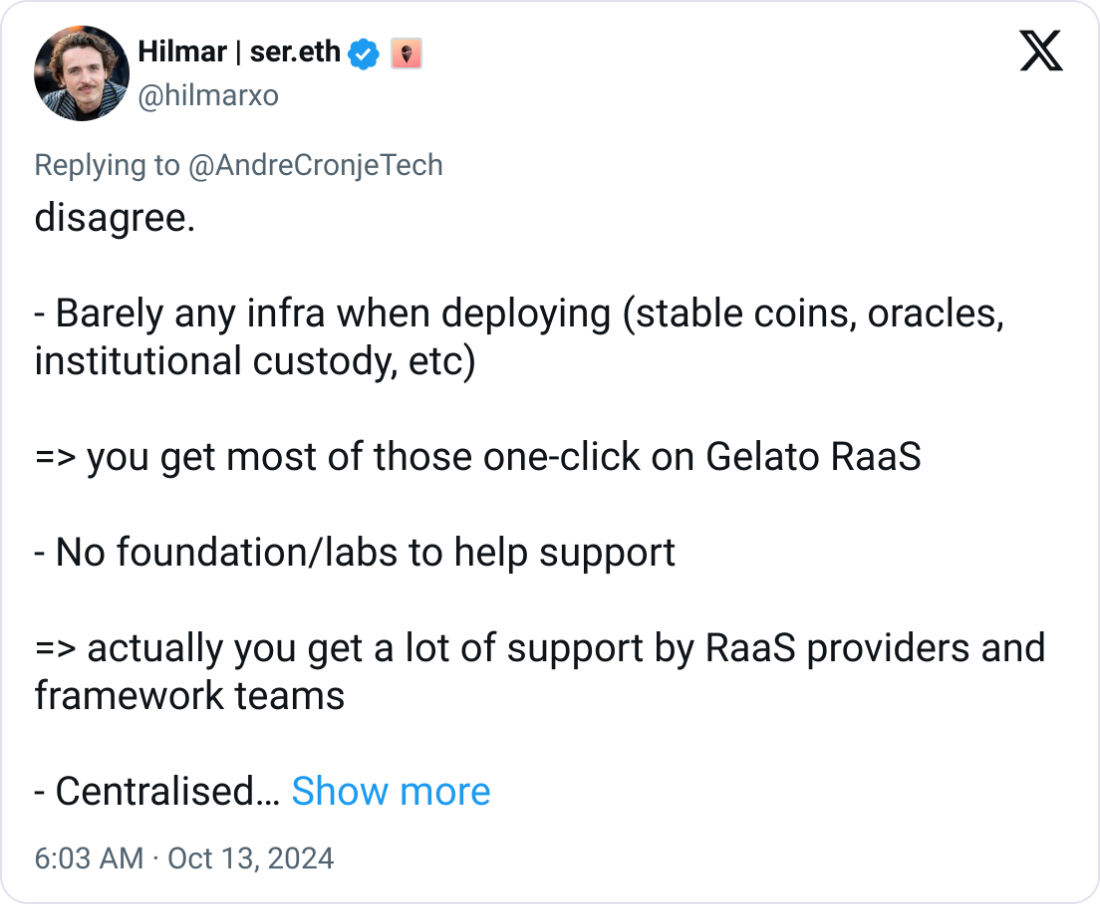Click the 'Barely any infra when deploying' line
Image resolution: width=1100 pixels, height=904 pixels.
(520, 313)
